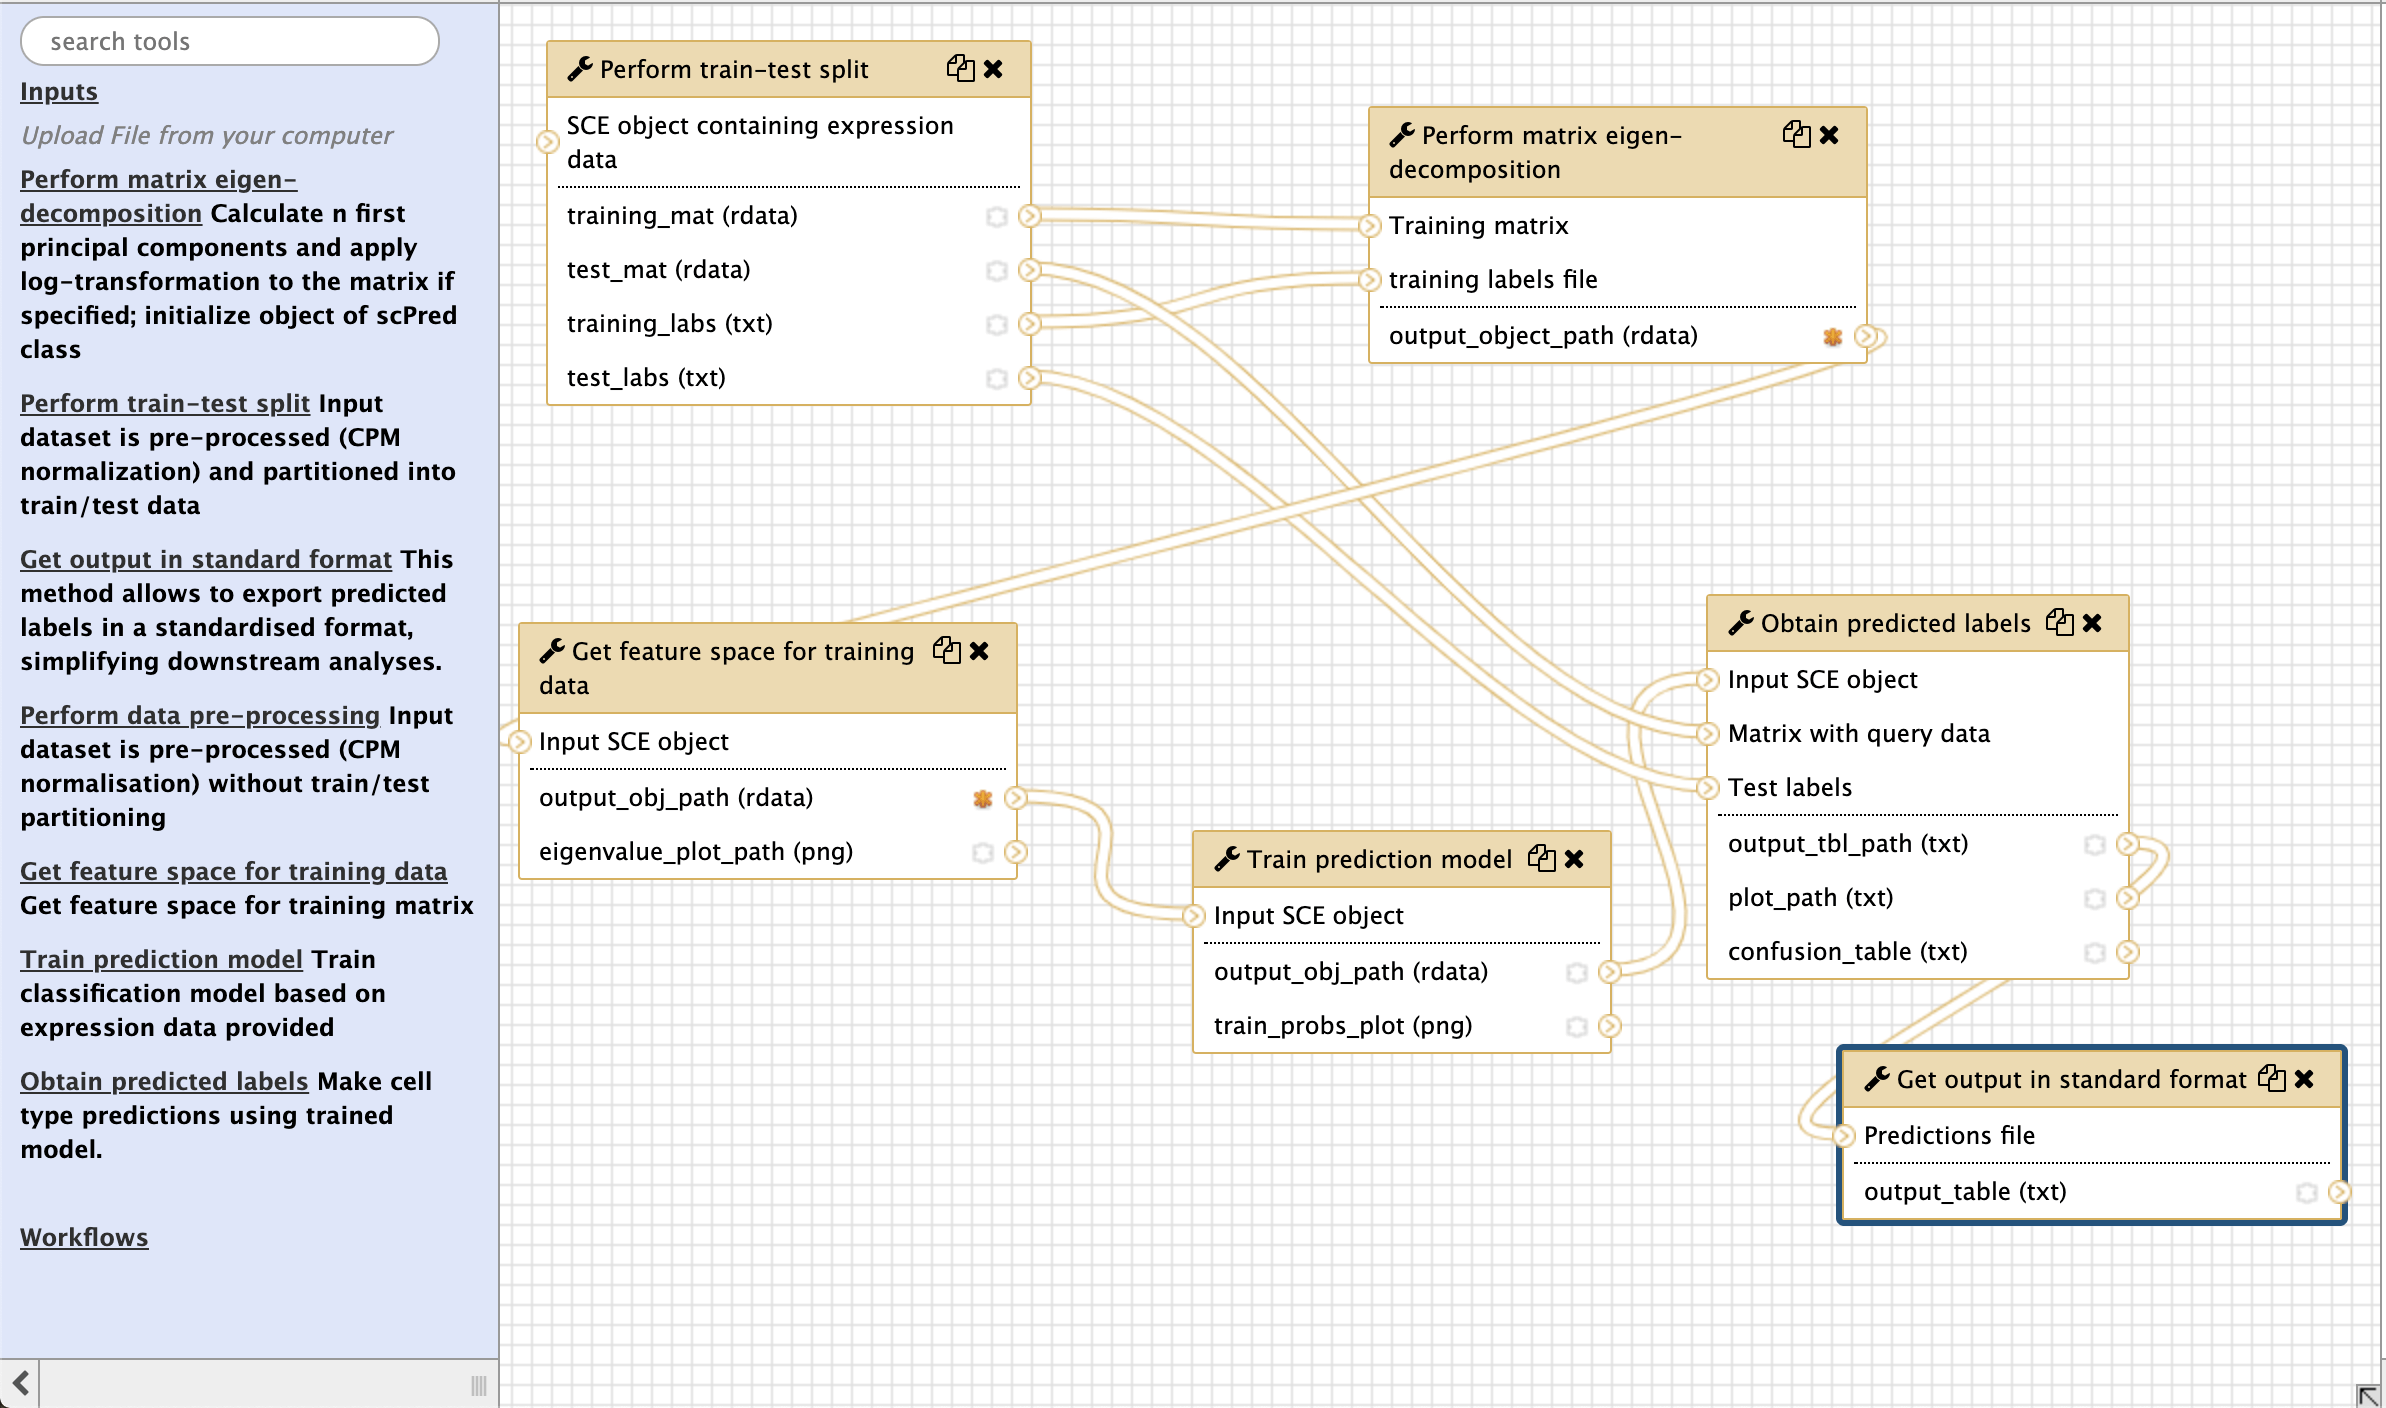Remove the Get output in standard format node

pyautogui.click(x=2305, y=1079)
